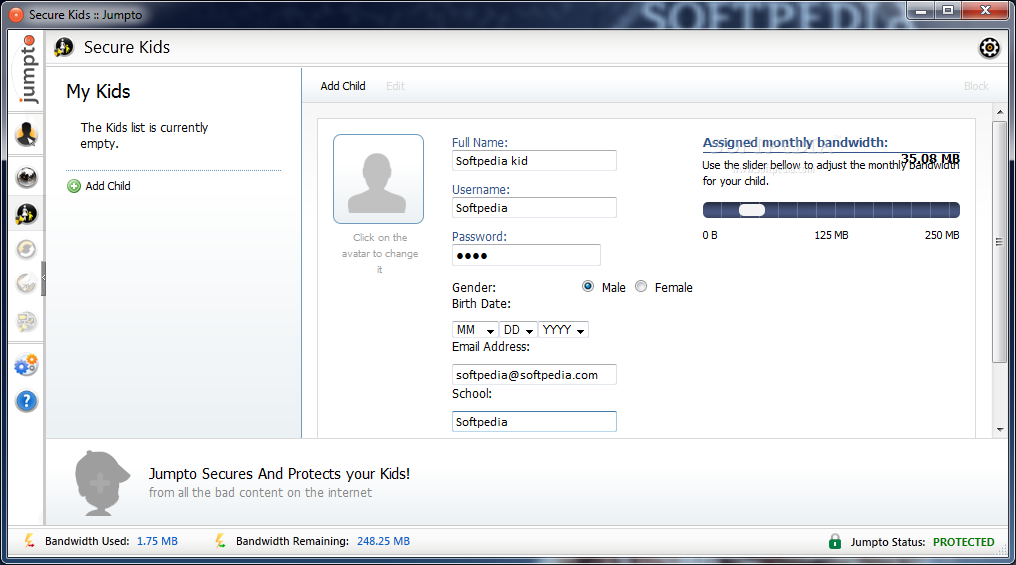Open help with the question mark icon

point(27,401)
